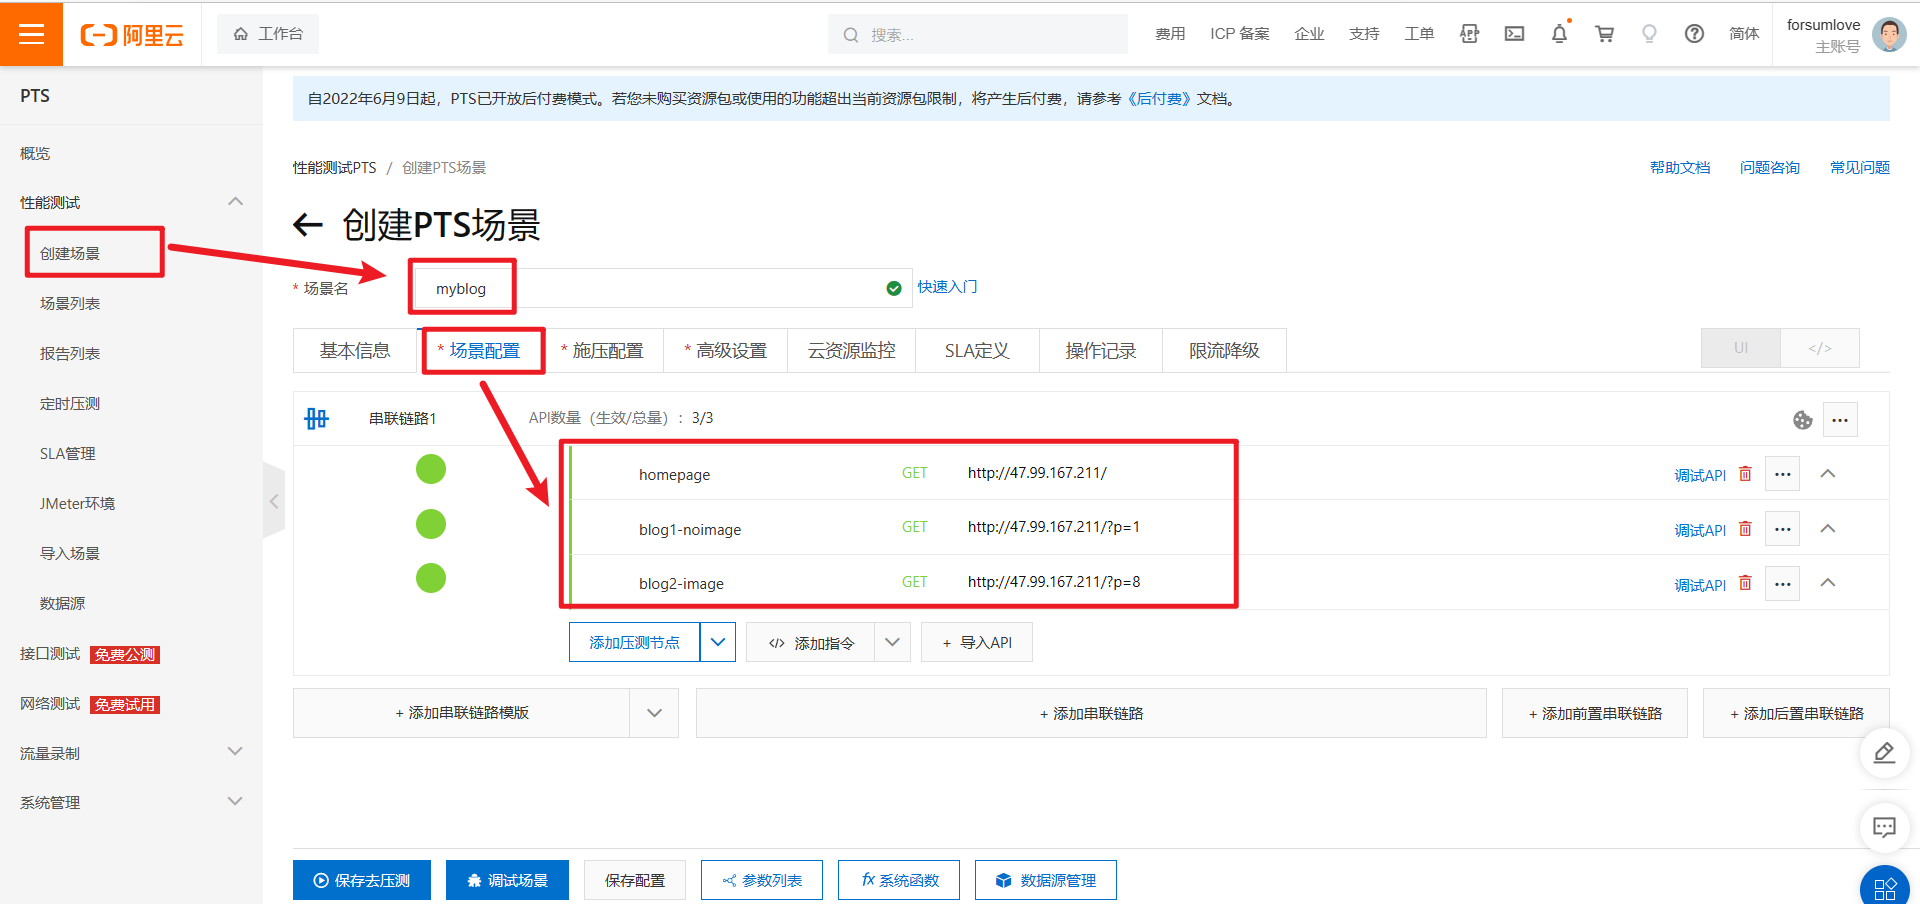Open the SLA定义 tab
Viewport: 1920px width, 904px height.
(x=977, y=350)
